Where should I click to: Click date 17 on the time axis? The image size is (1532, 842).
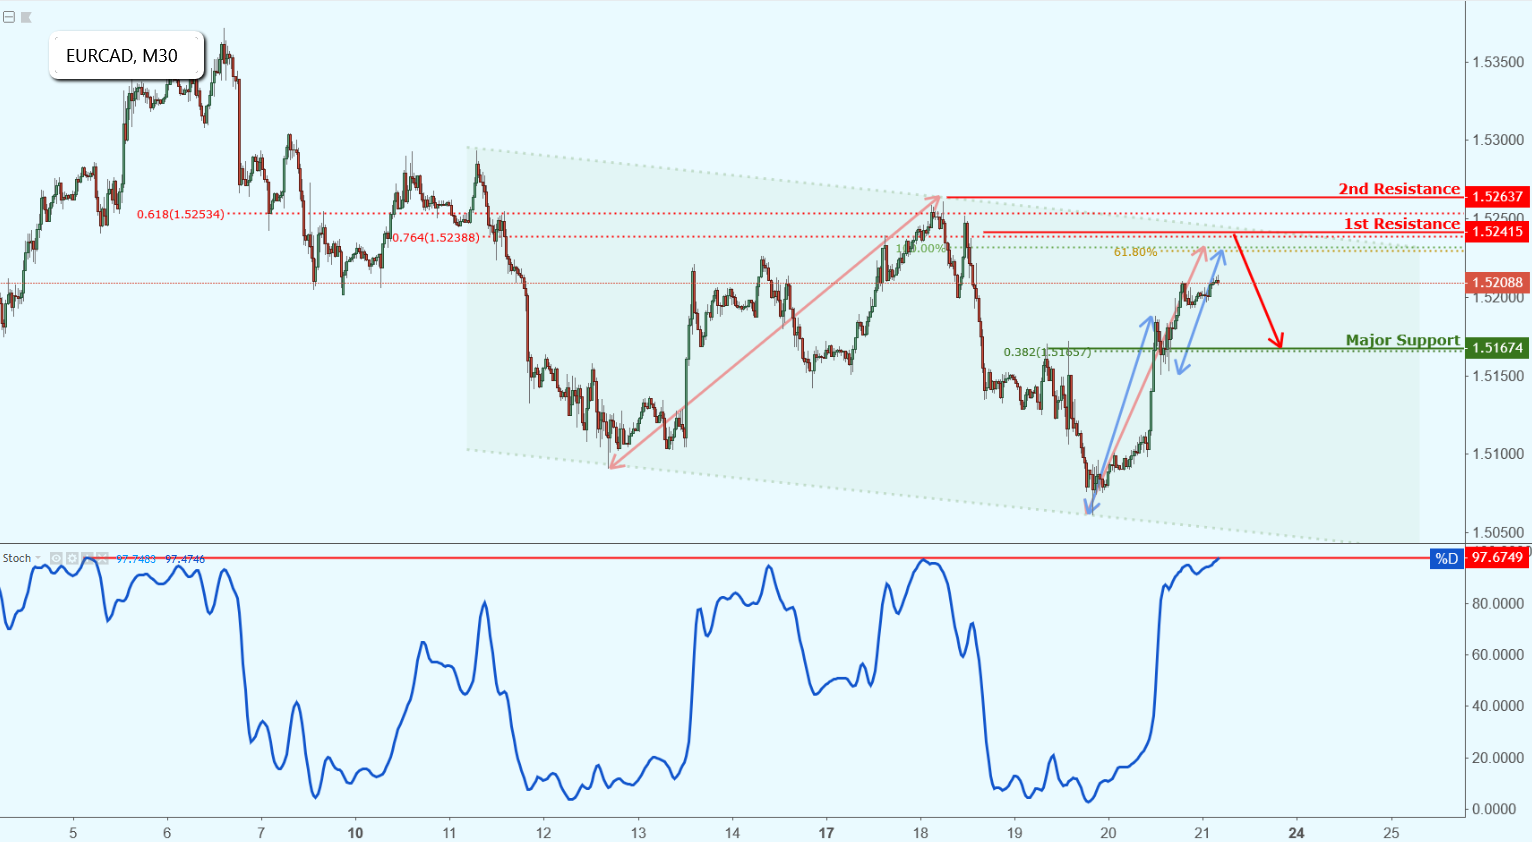[826, 832]
